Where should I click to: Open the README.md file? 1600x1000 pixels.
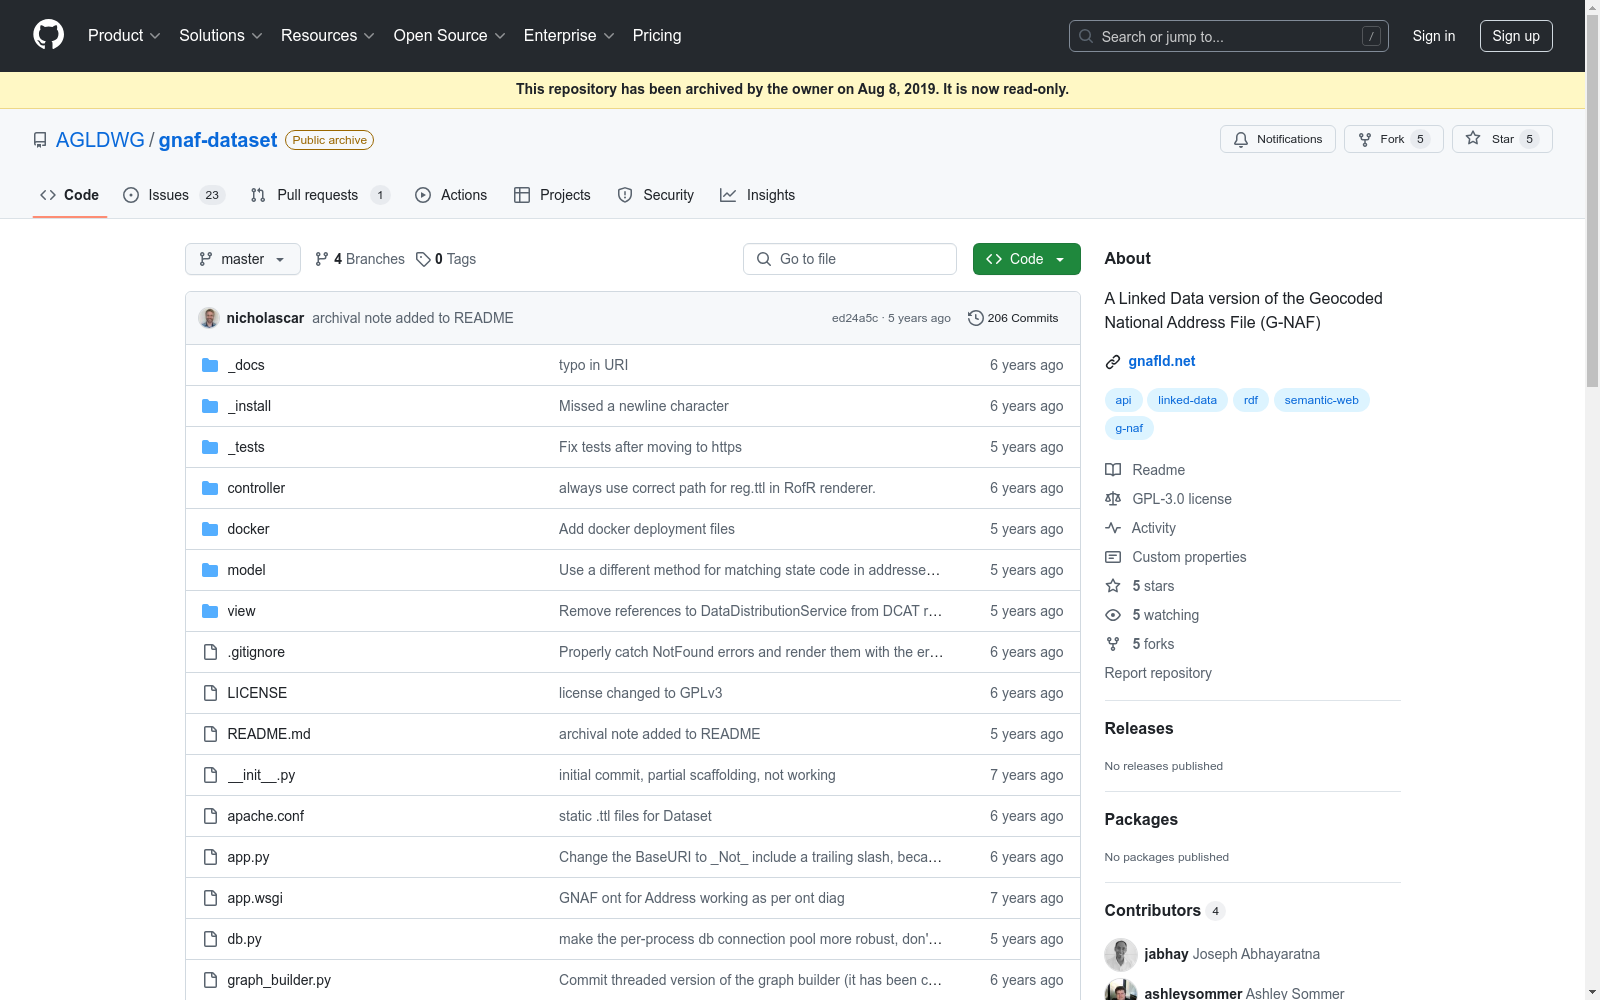[269, 734]
